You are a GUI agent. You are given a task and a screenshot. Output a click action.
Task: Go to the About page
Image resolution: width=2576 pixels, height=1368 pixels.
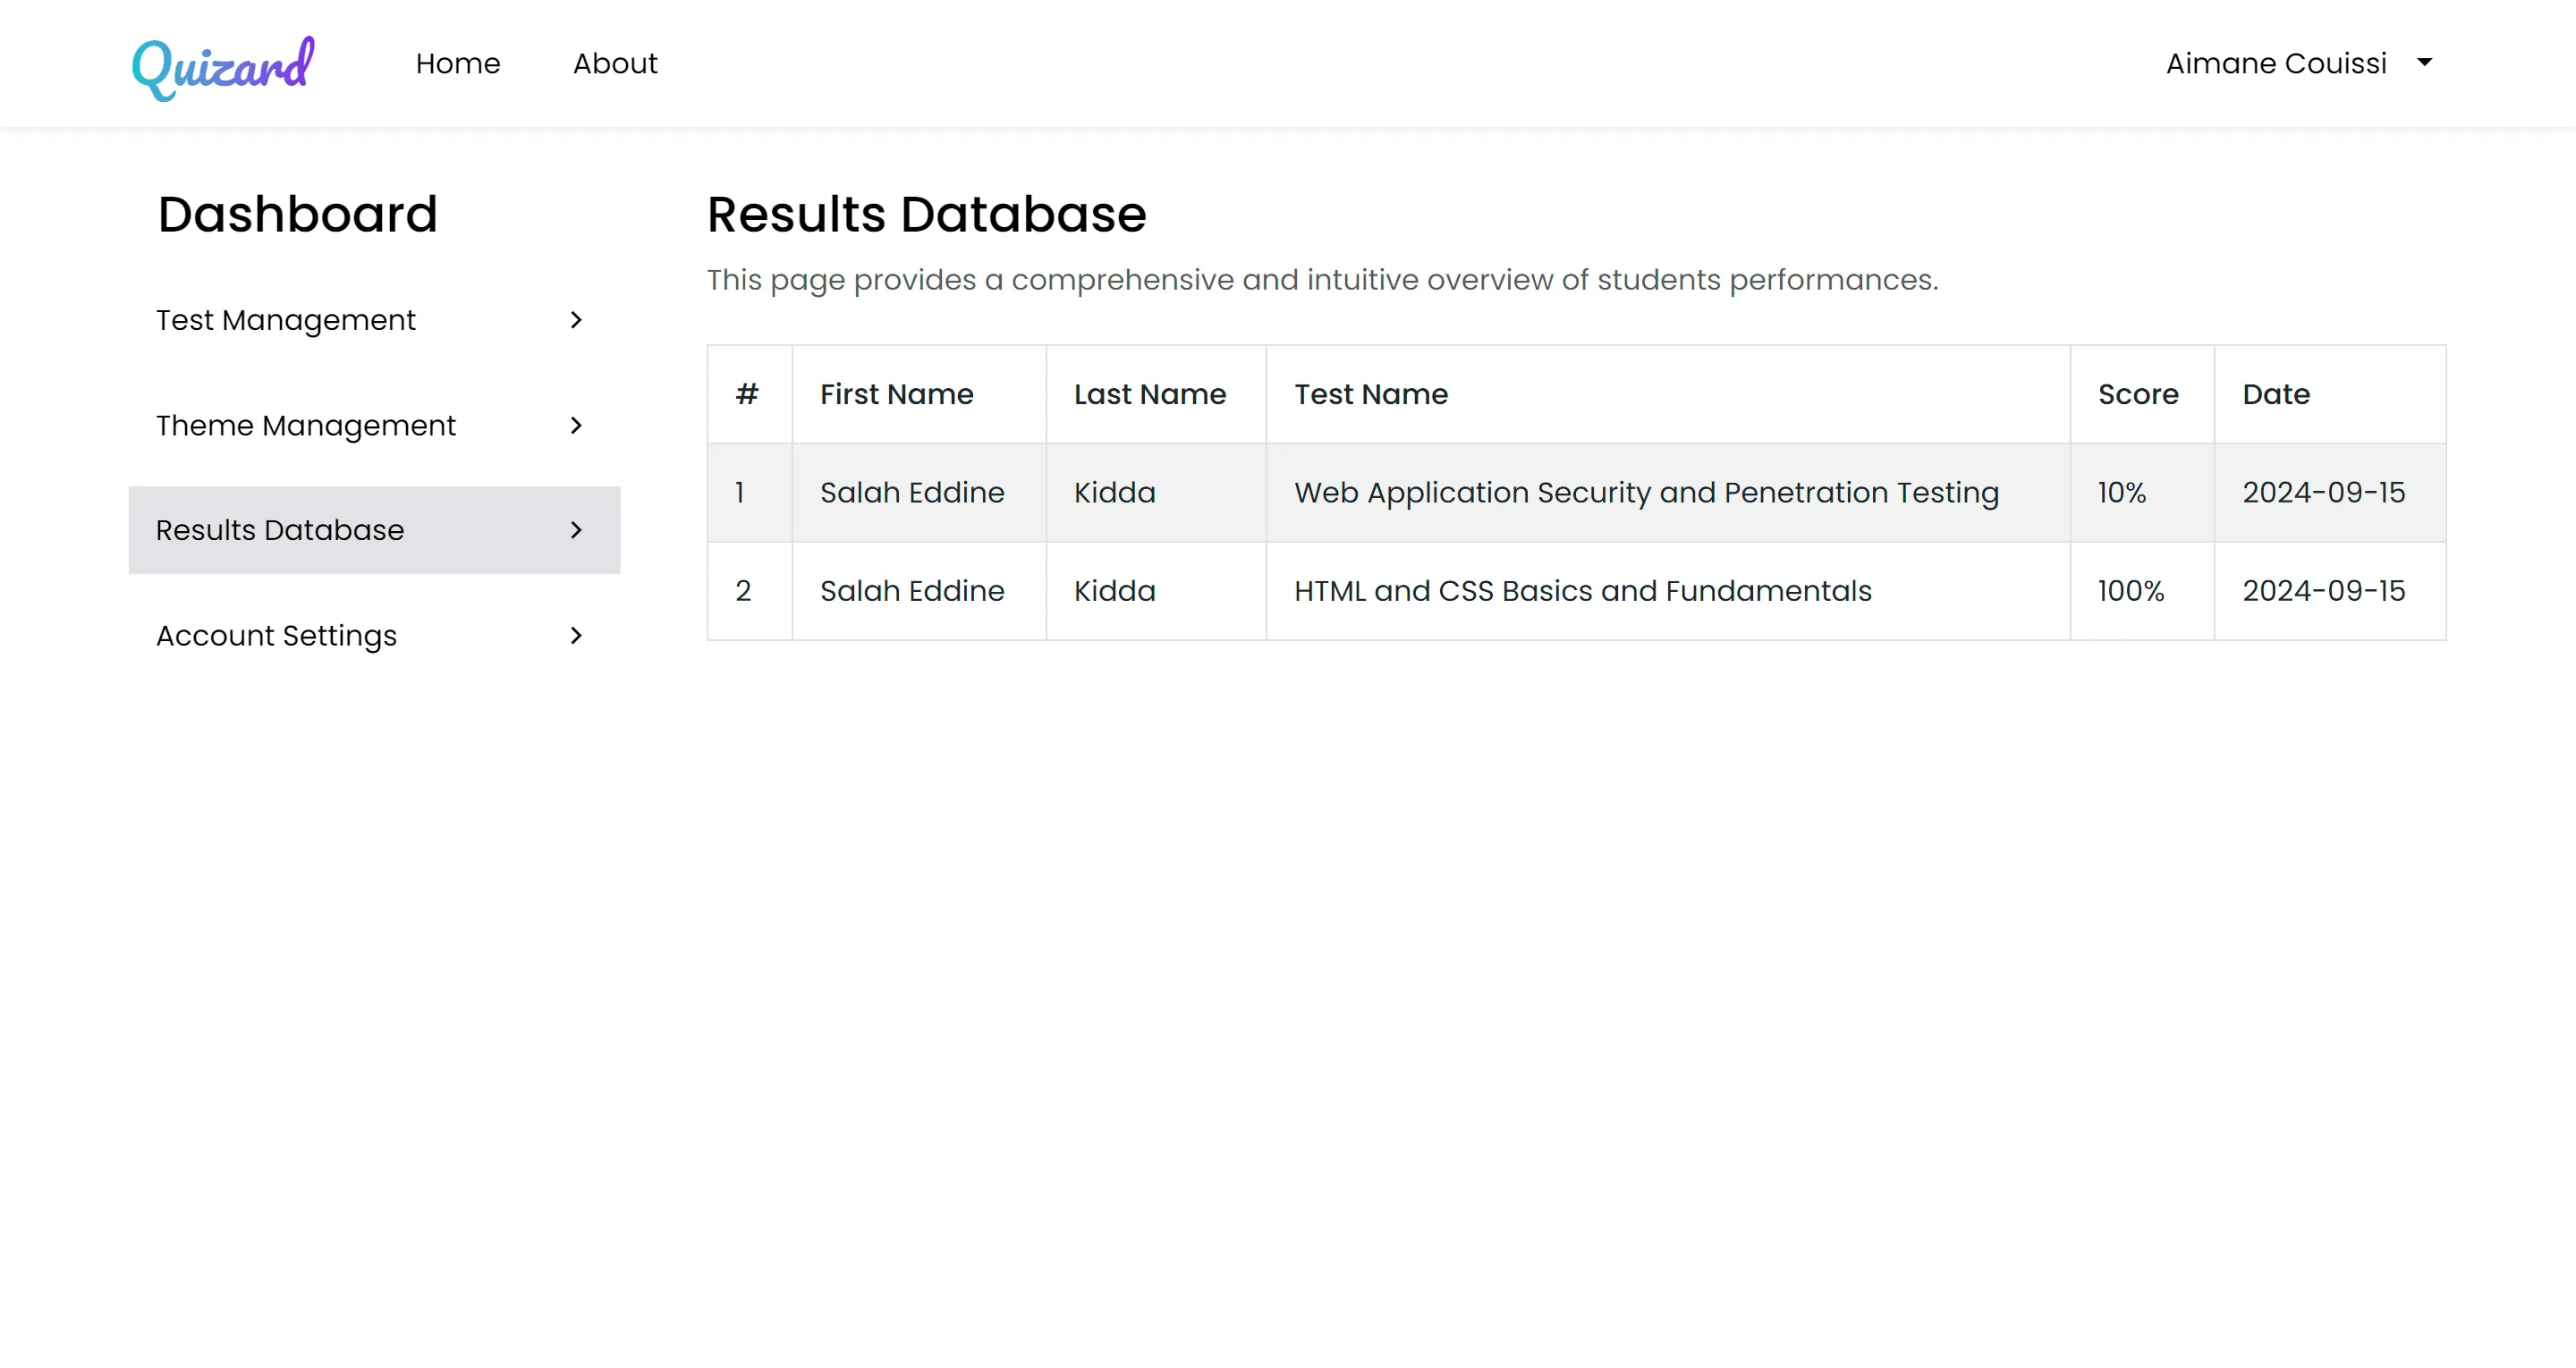615,64
